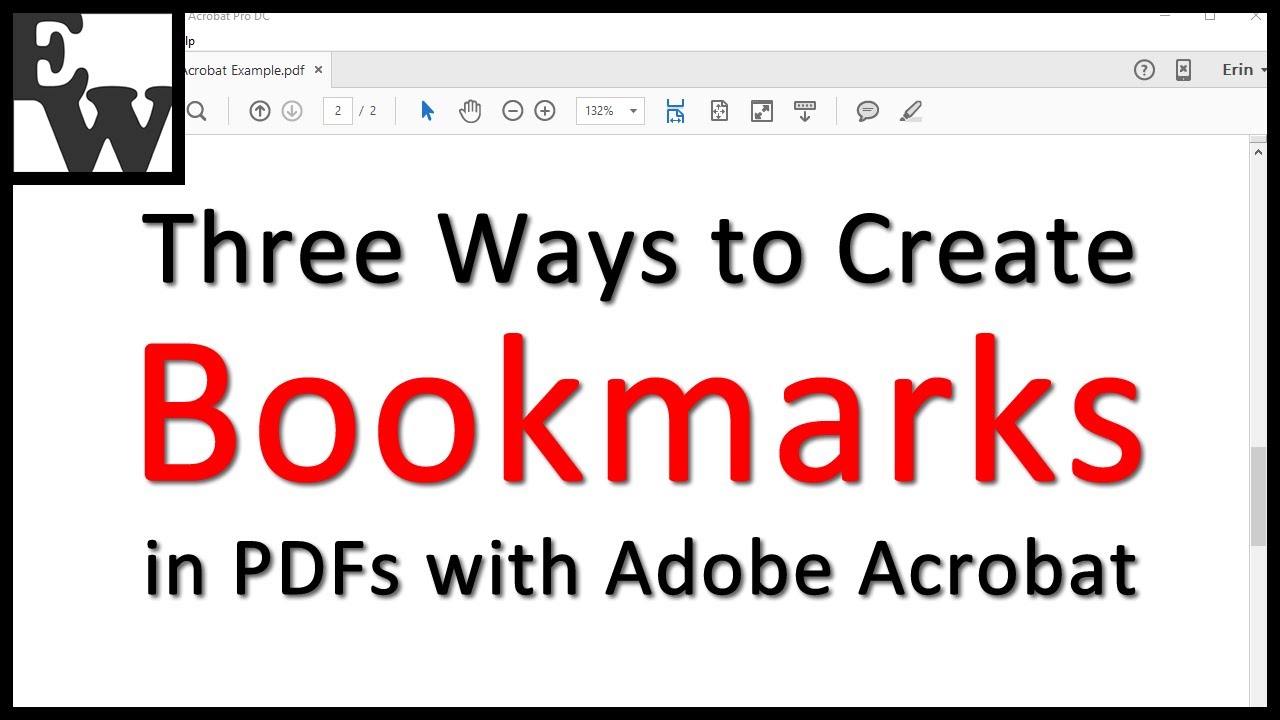
Task: Zoom in with the plus button
Action: coord(545,111)
